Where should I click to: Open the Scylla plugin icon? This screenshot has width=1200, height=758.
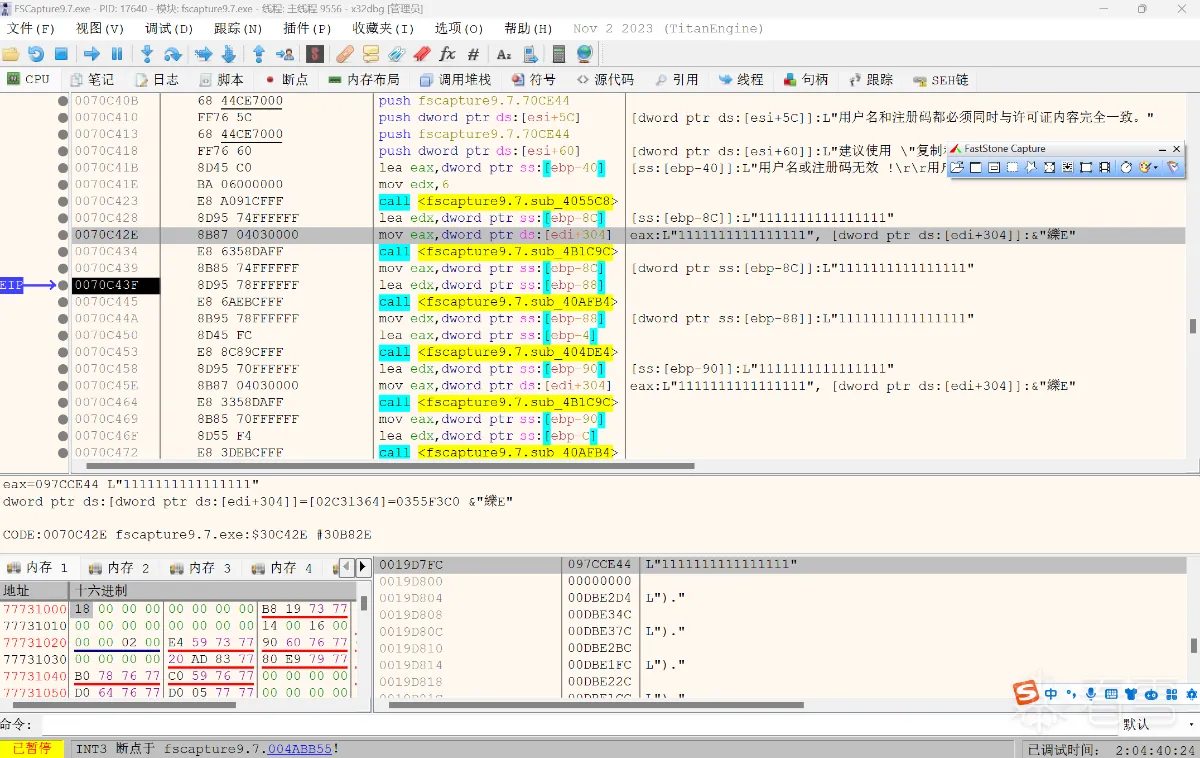[x=314, y=54]
